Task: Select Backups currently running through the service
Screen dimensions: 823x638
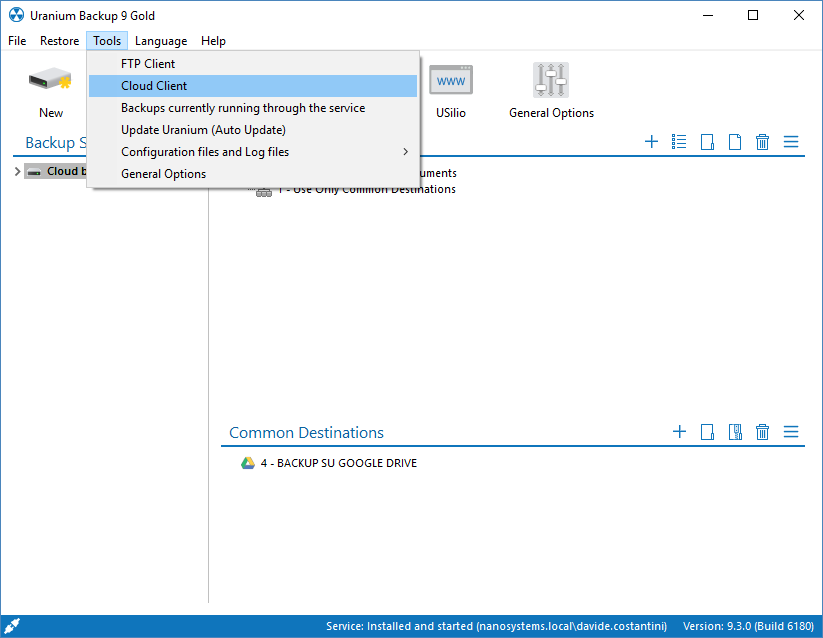Action: (x=253, y=108)
